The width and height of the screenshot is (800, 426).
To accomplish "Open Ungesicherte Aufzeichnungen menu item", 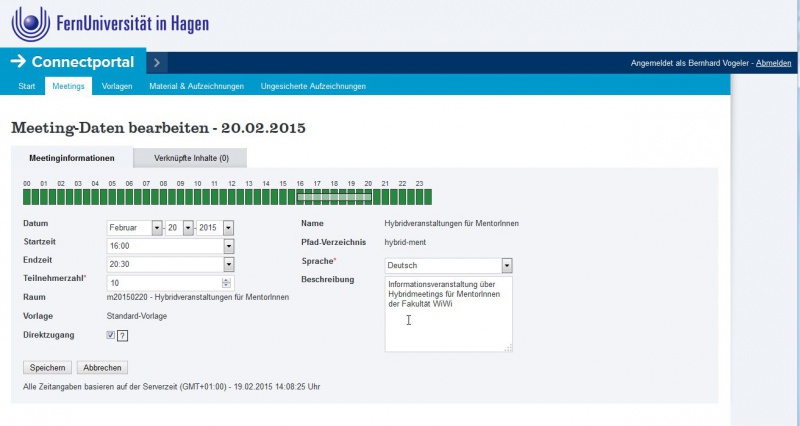I will point(313,86).
